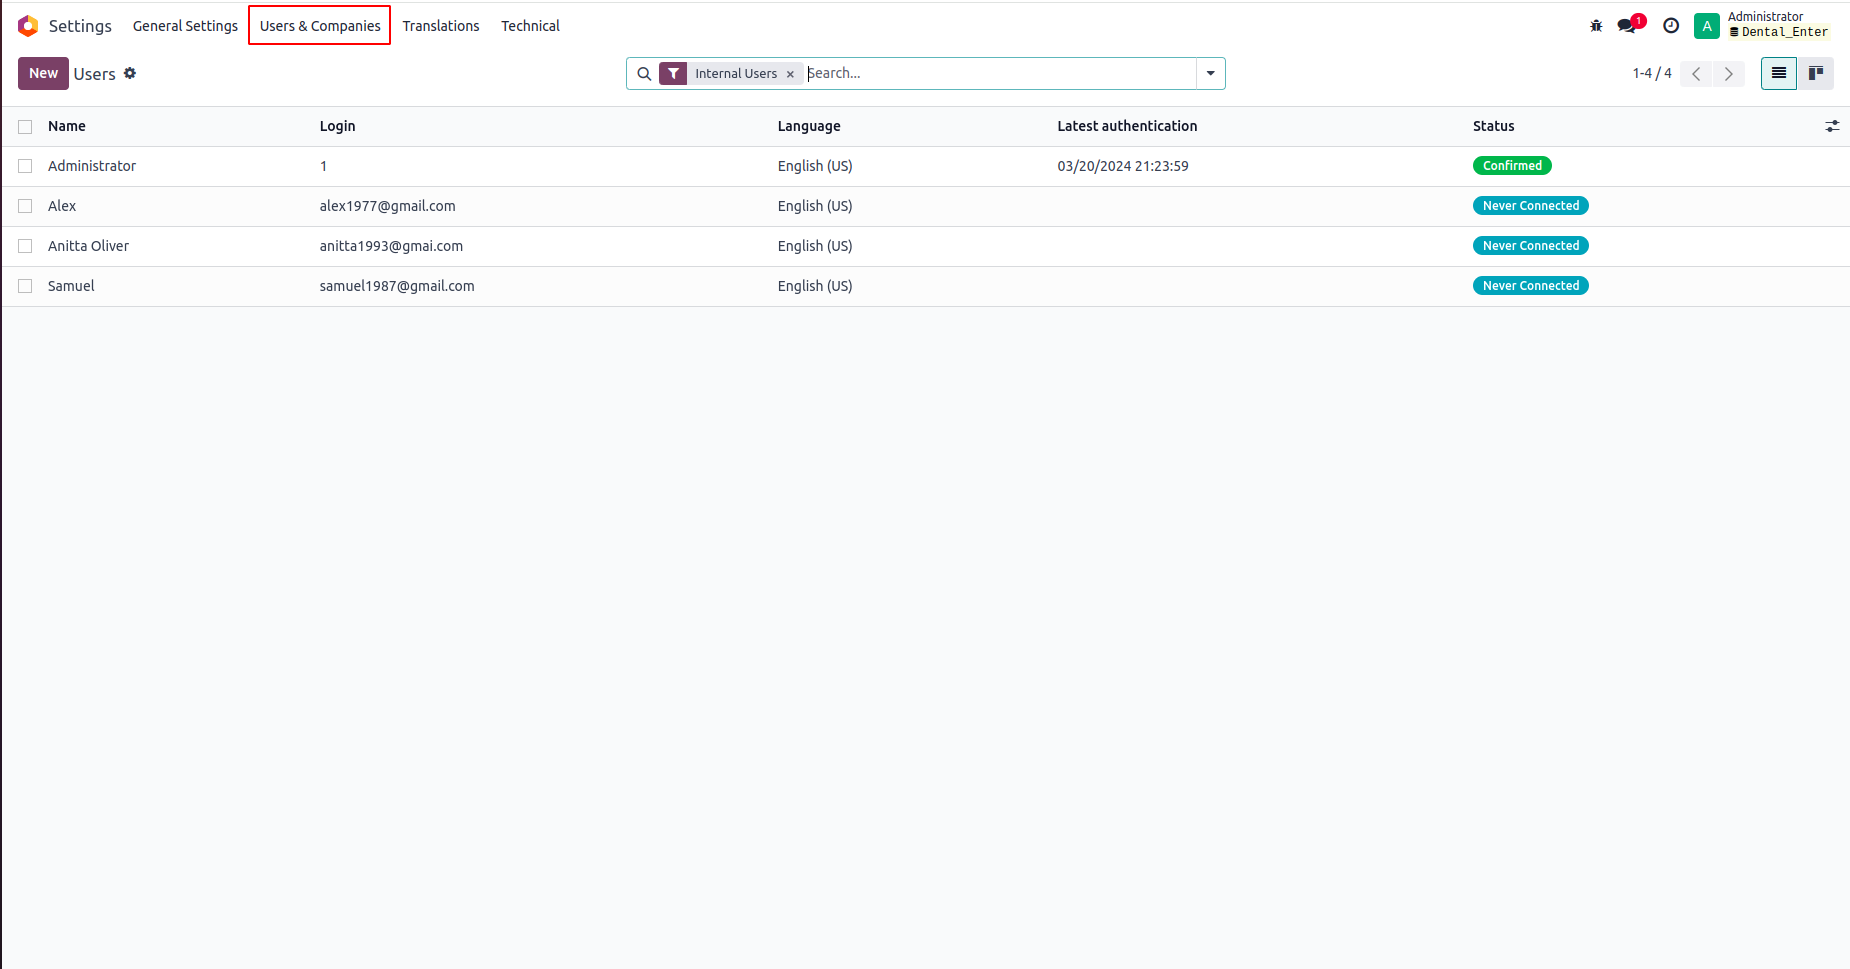This screenshot has height=969, width=1850.
Task: Sort by Name column header
Action: (67, 126)
